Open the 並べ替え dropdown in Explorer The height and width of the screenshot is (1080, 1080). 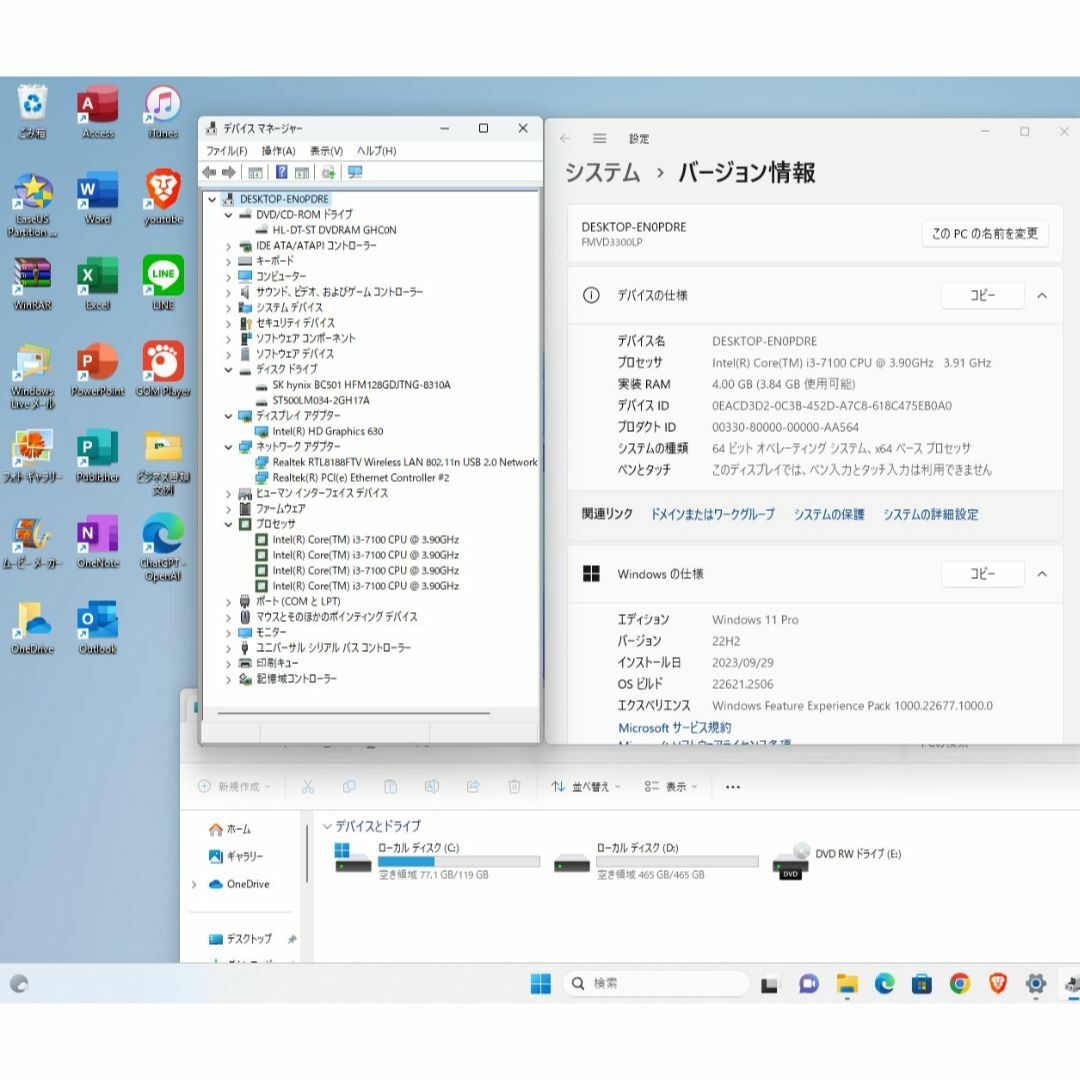585,787
